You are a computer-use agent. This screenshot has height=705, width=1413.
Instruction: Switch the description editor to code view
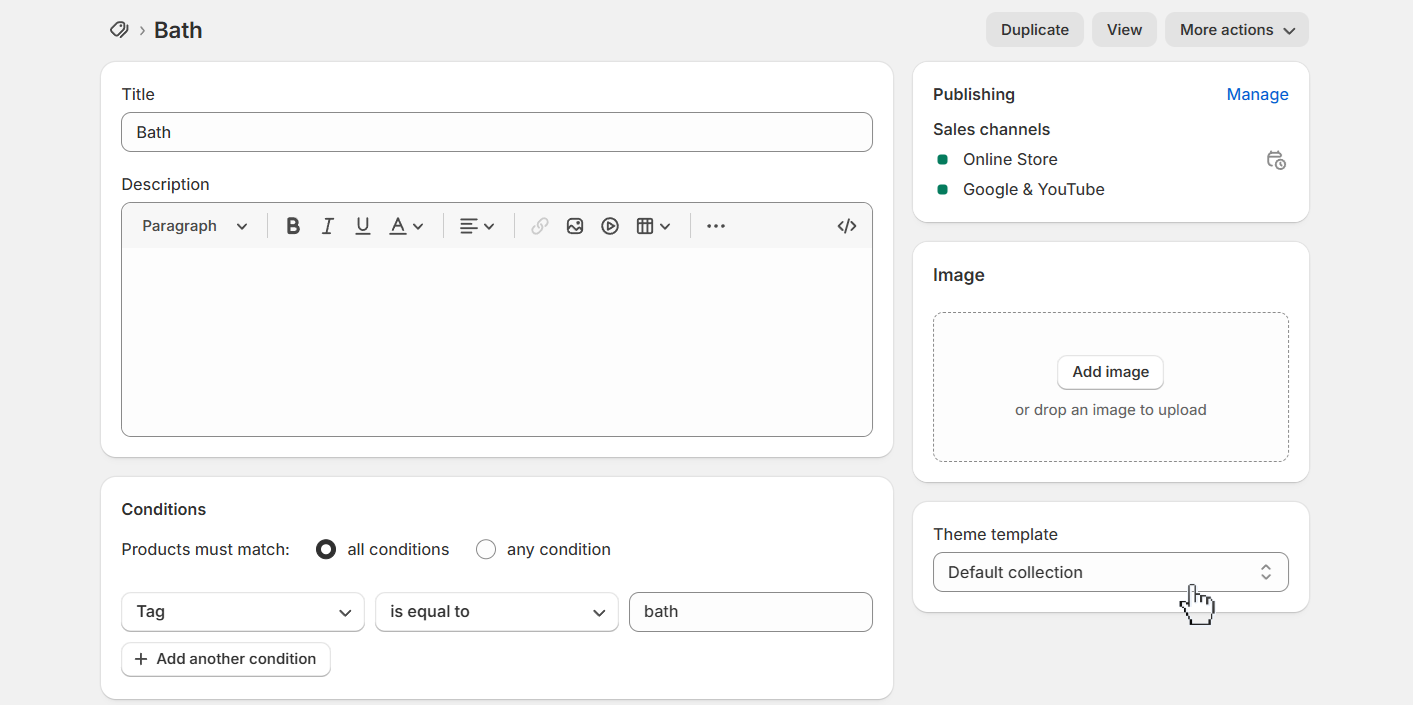click(846, 225)
